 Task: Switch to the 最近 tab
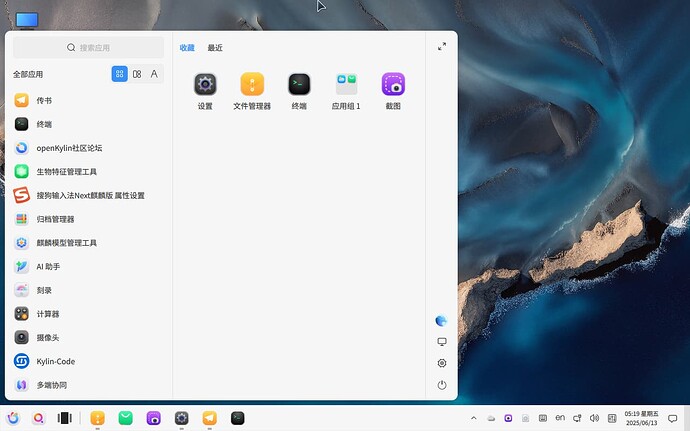pyautogui.click(x=215, y=48)
